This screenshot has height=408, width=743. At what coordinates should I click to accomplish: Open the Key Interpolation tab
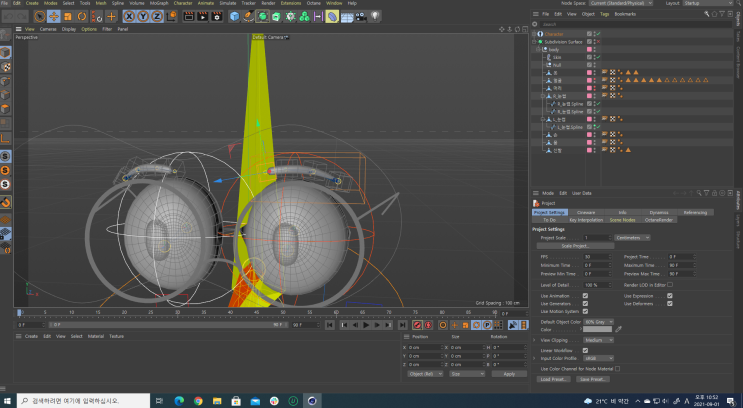[x=586, y=220]
